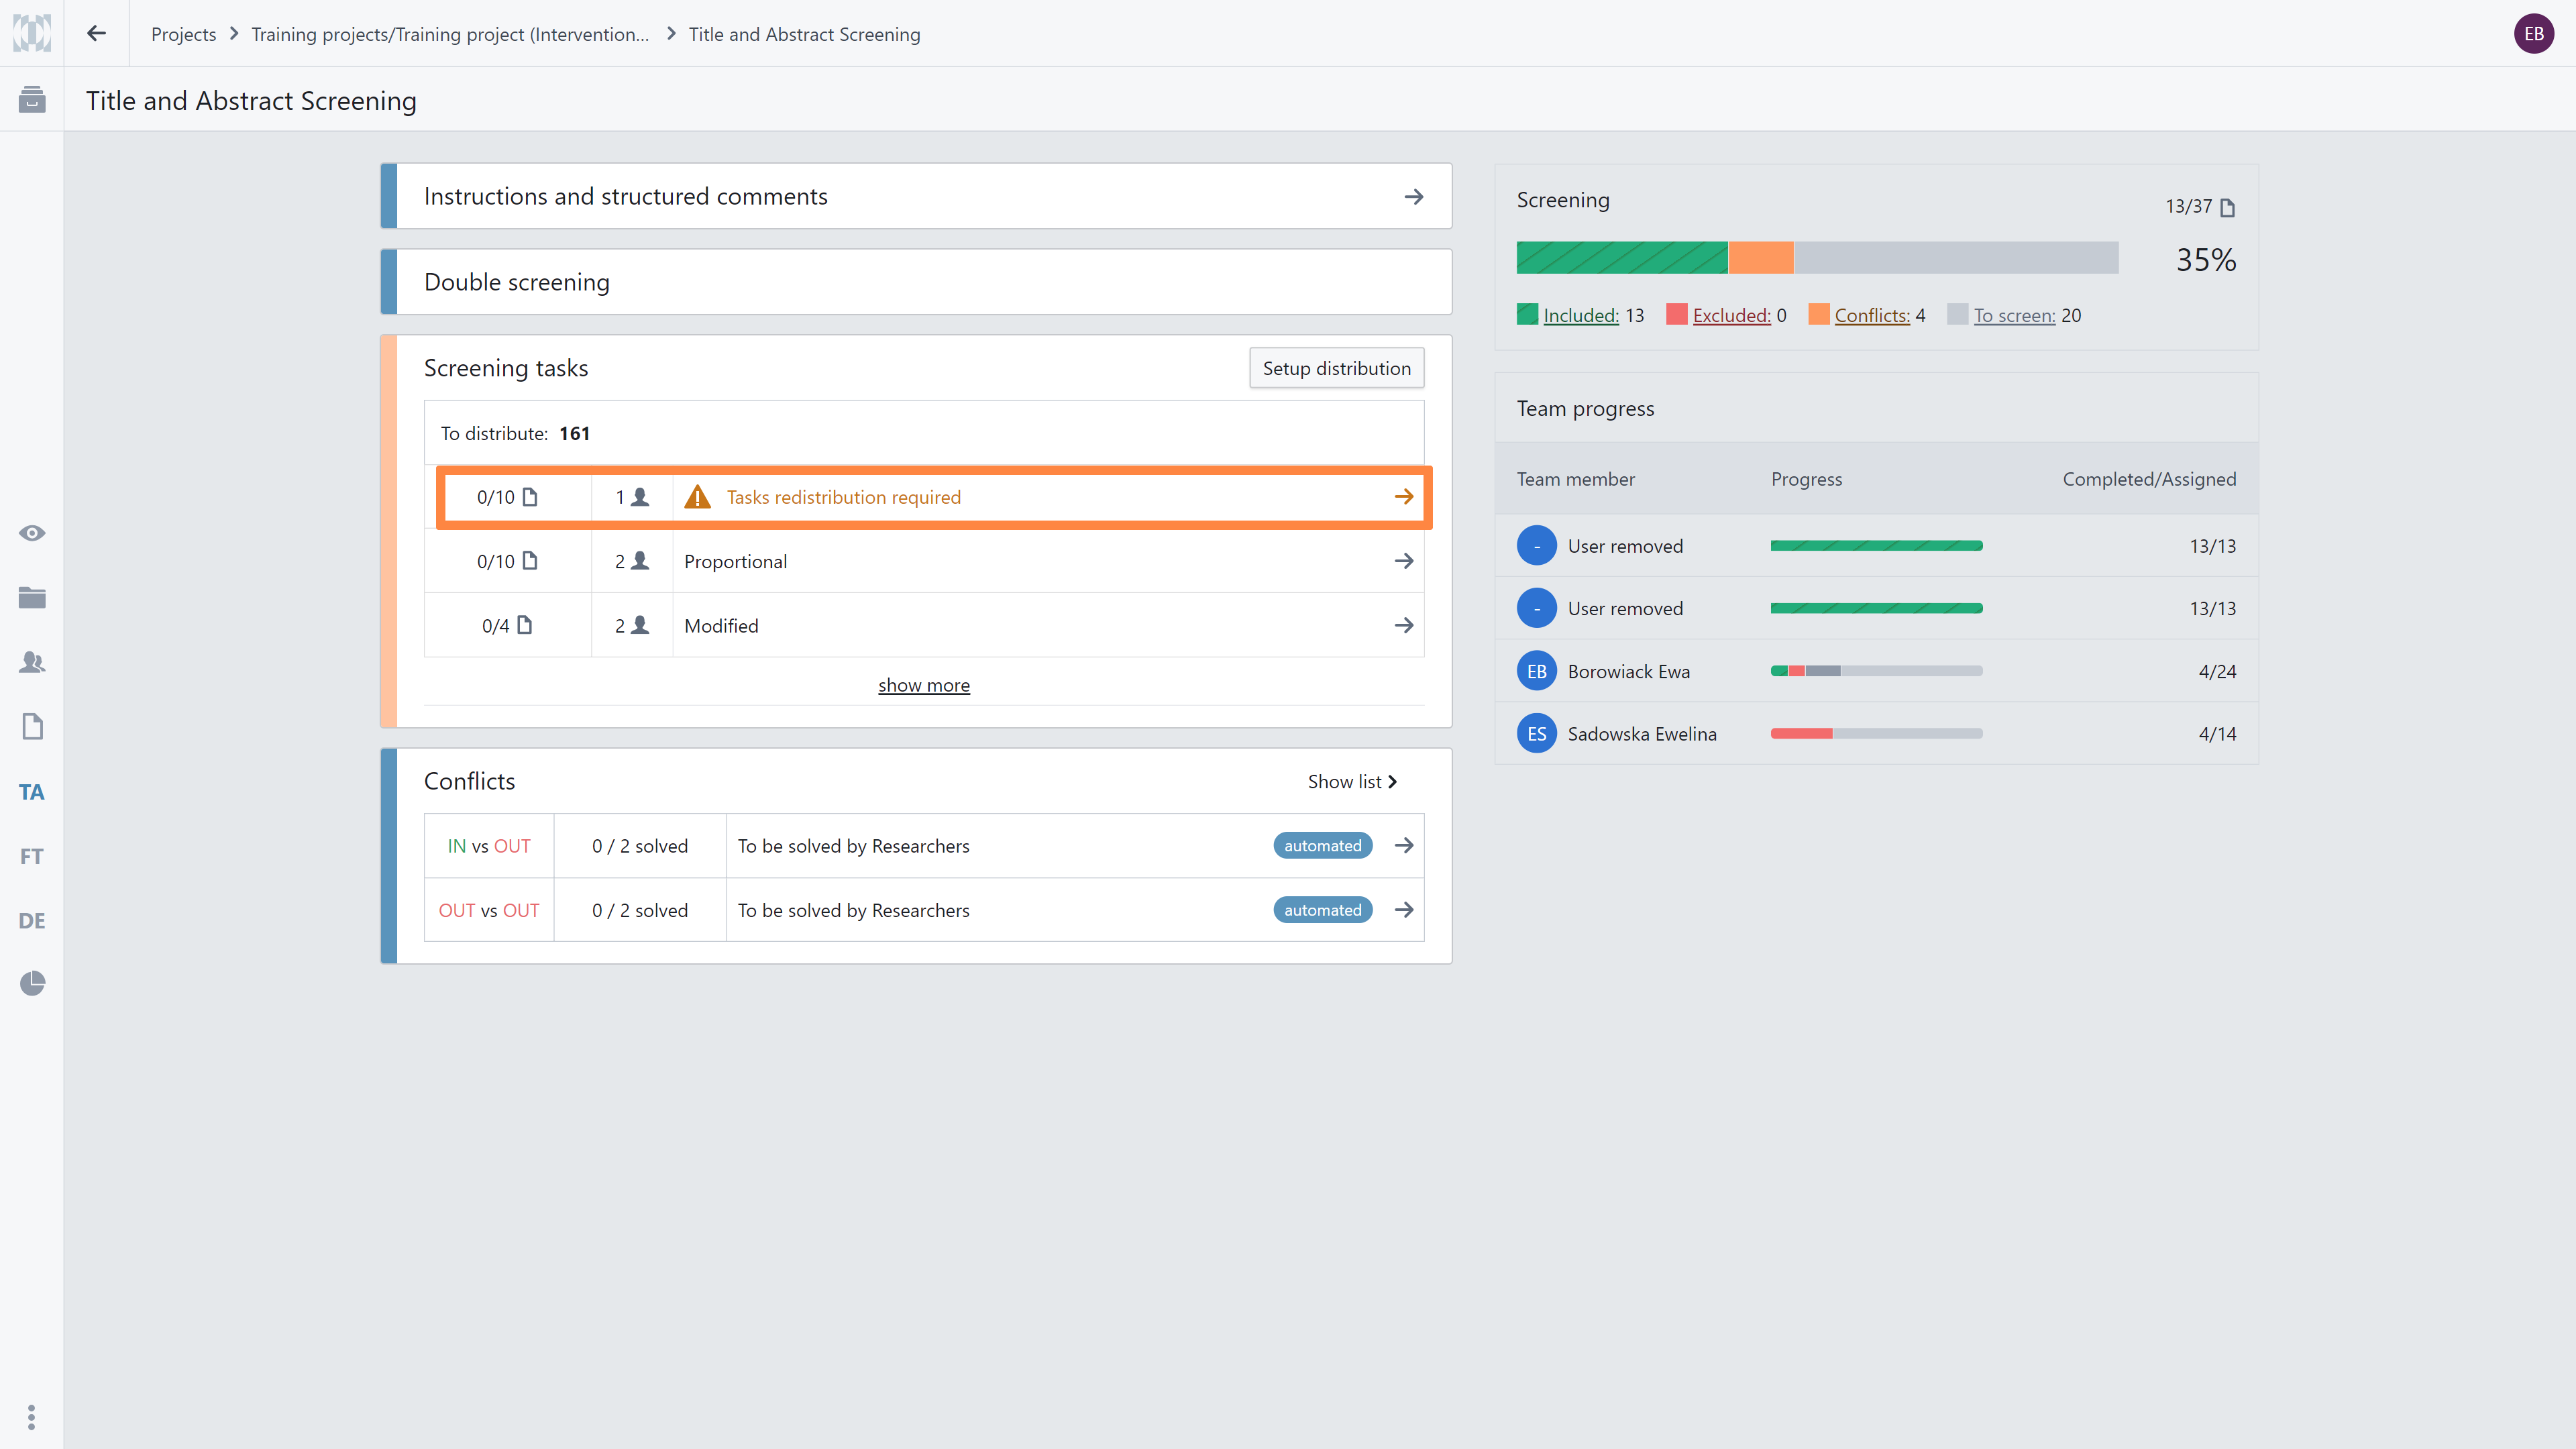Click document icon in Proportional row
Image resolution: width=2576 pixels, height=1449 pixels.
(530, 561)
